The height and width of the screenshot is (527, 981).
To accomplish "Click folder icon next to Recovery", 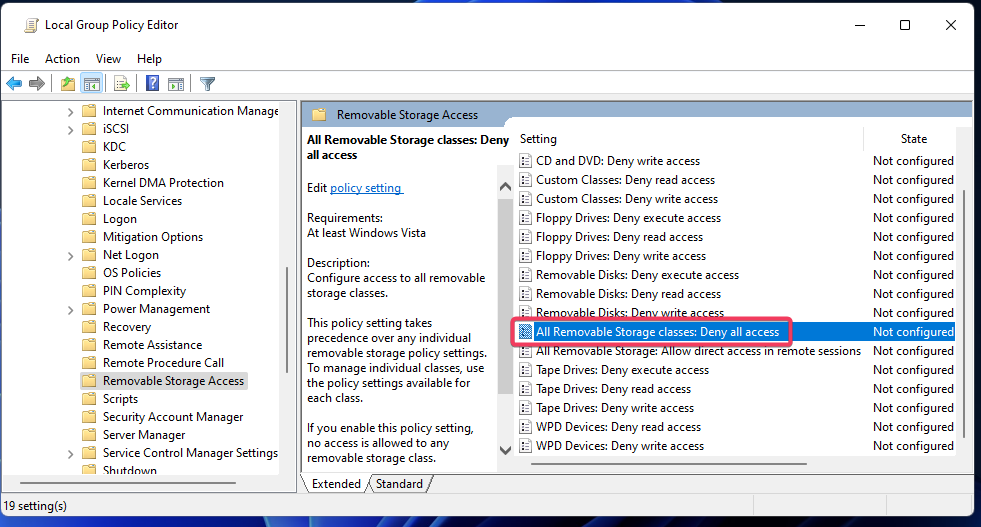I will (x=89, y=327).
